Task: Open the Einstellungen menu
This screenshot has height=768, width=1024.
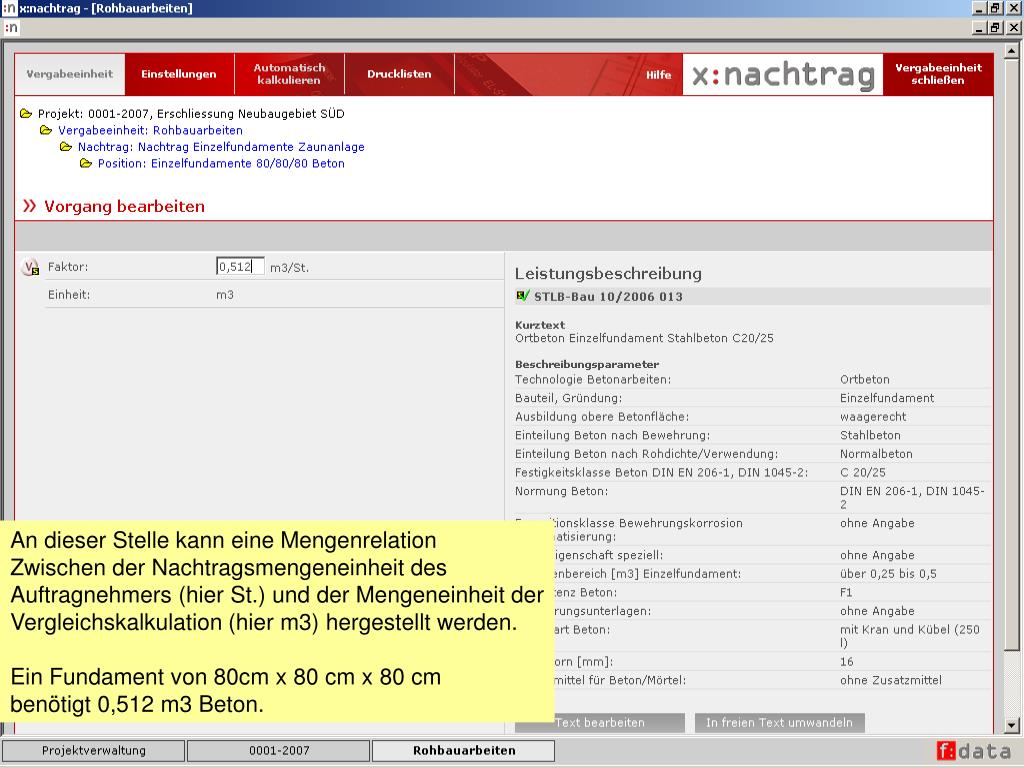Action: 179,74
